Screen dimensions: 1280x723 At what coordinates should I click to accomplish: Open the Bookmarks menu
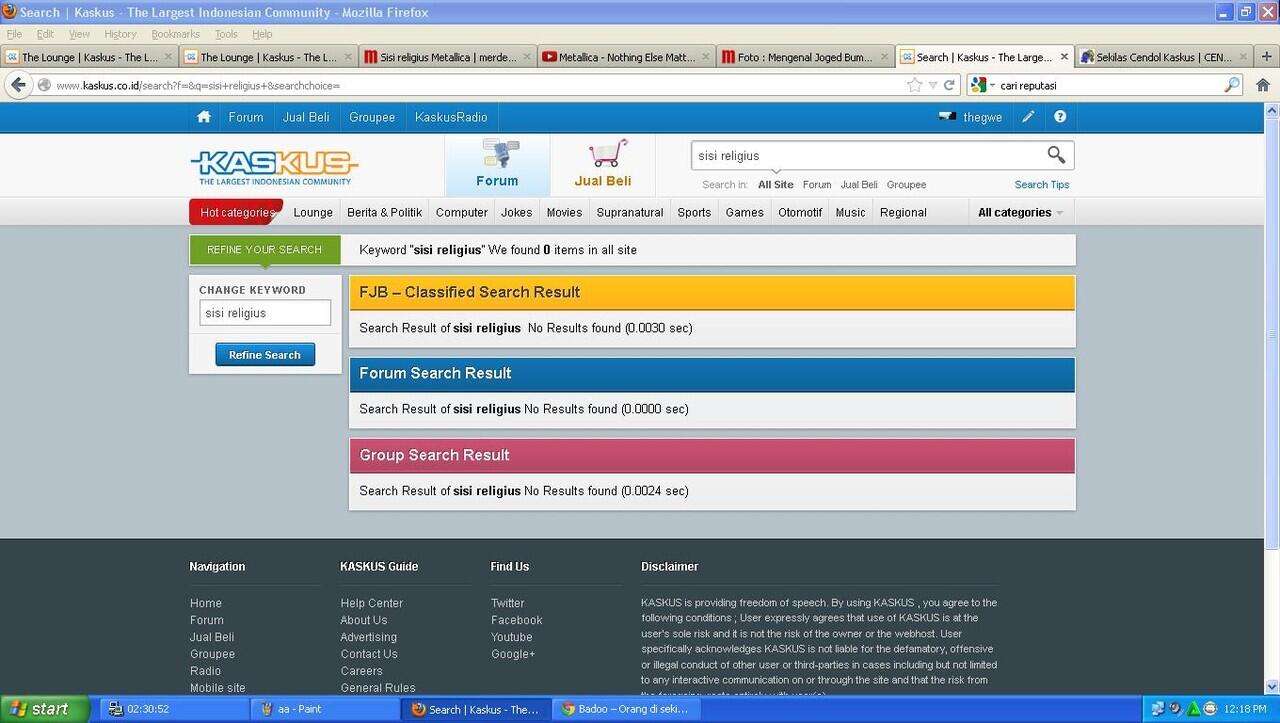tap(175, 34)
